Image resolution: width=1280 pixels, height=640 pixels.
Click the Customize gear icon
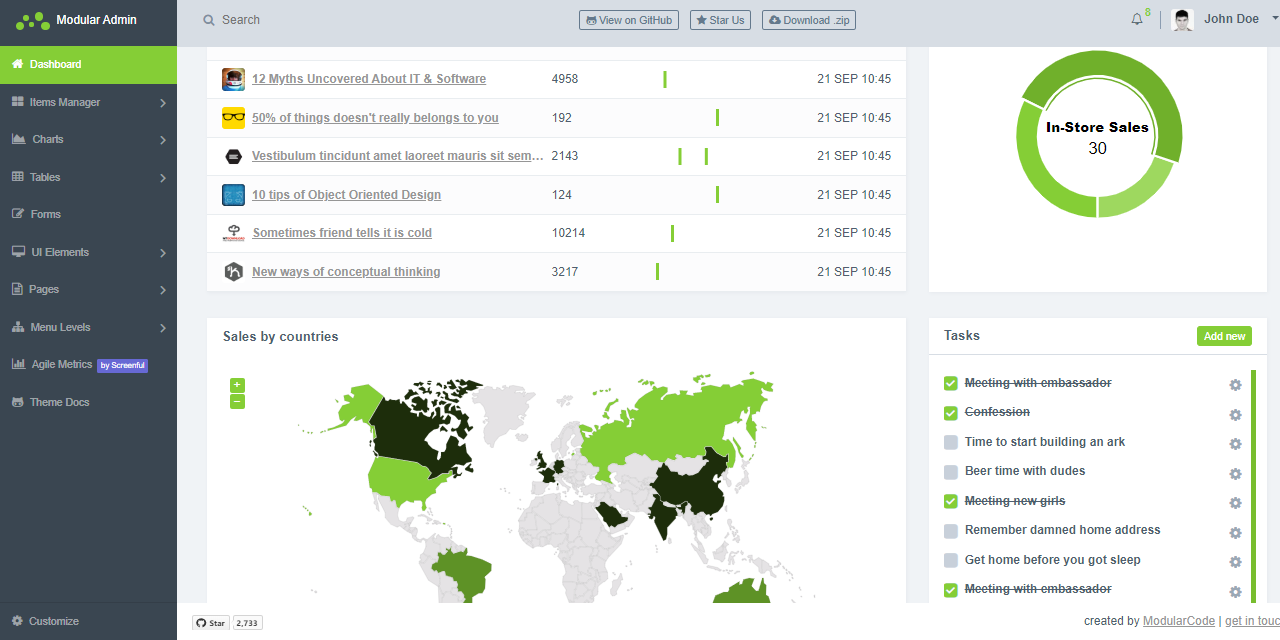coord(17,621)
